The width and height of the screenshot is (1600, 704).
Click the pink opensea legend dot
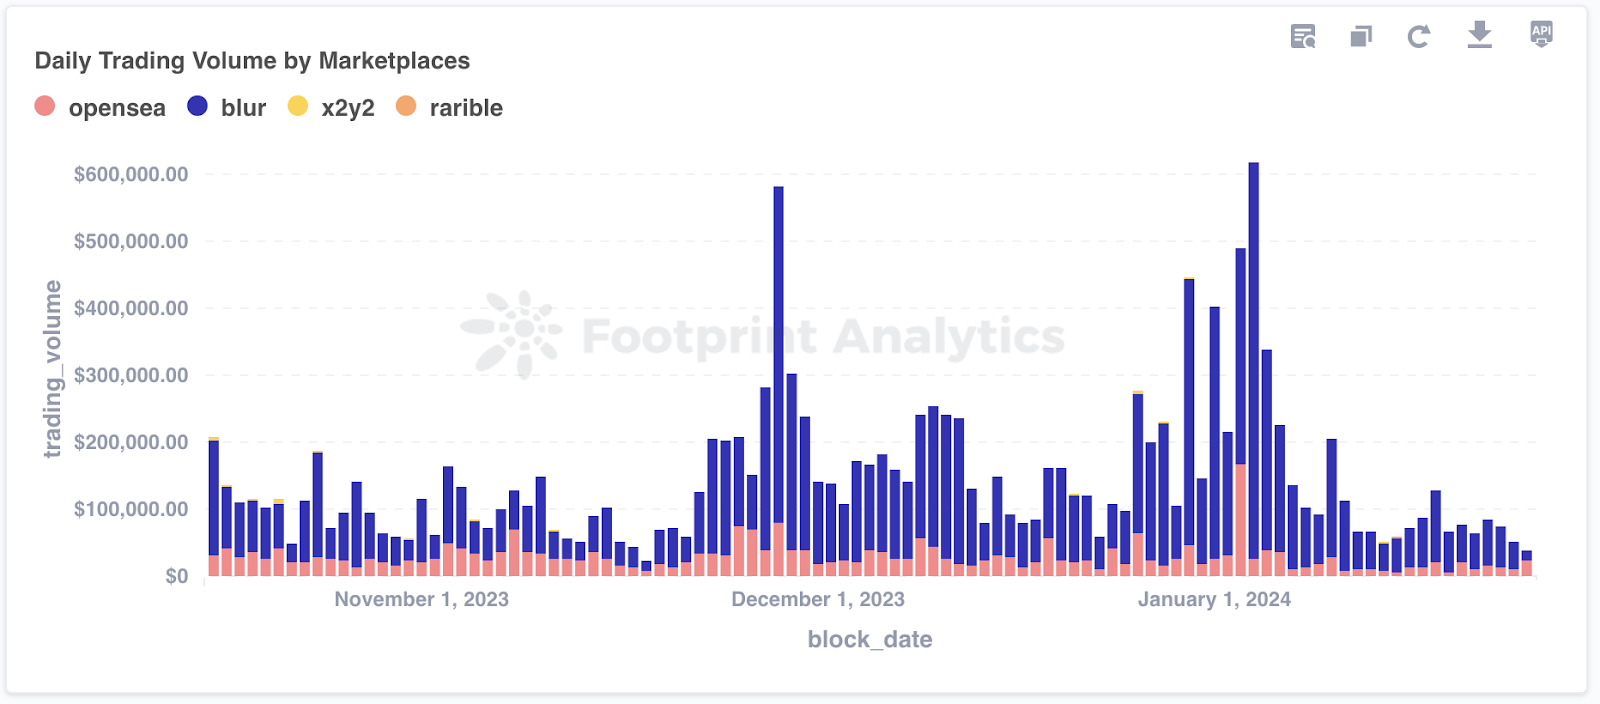click(45, 106)
